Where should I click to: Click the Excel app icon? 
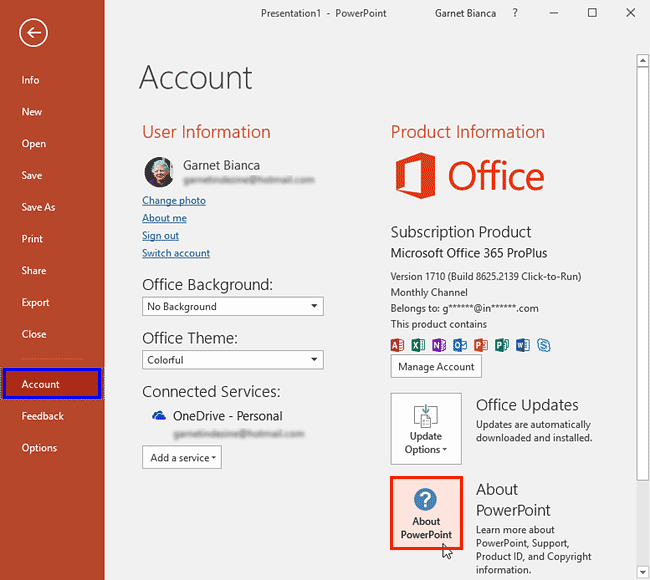pos(418,345)
